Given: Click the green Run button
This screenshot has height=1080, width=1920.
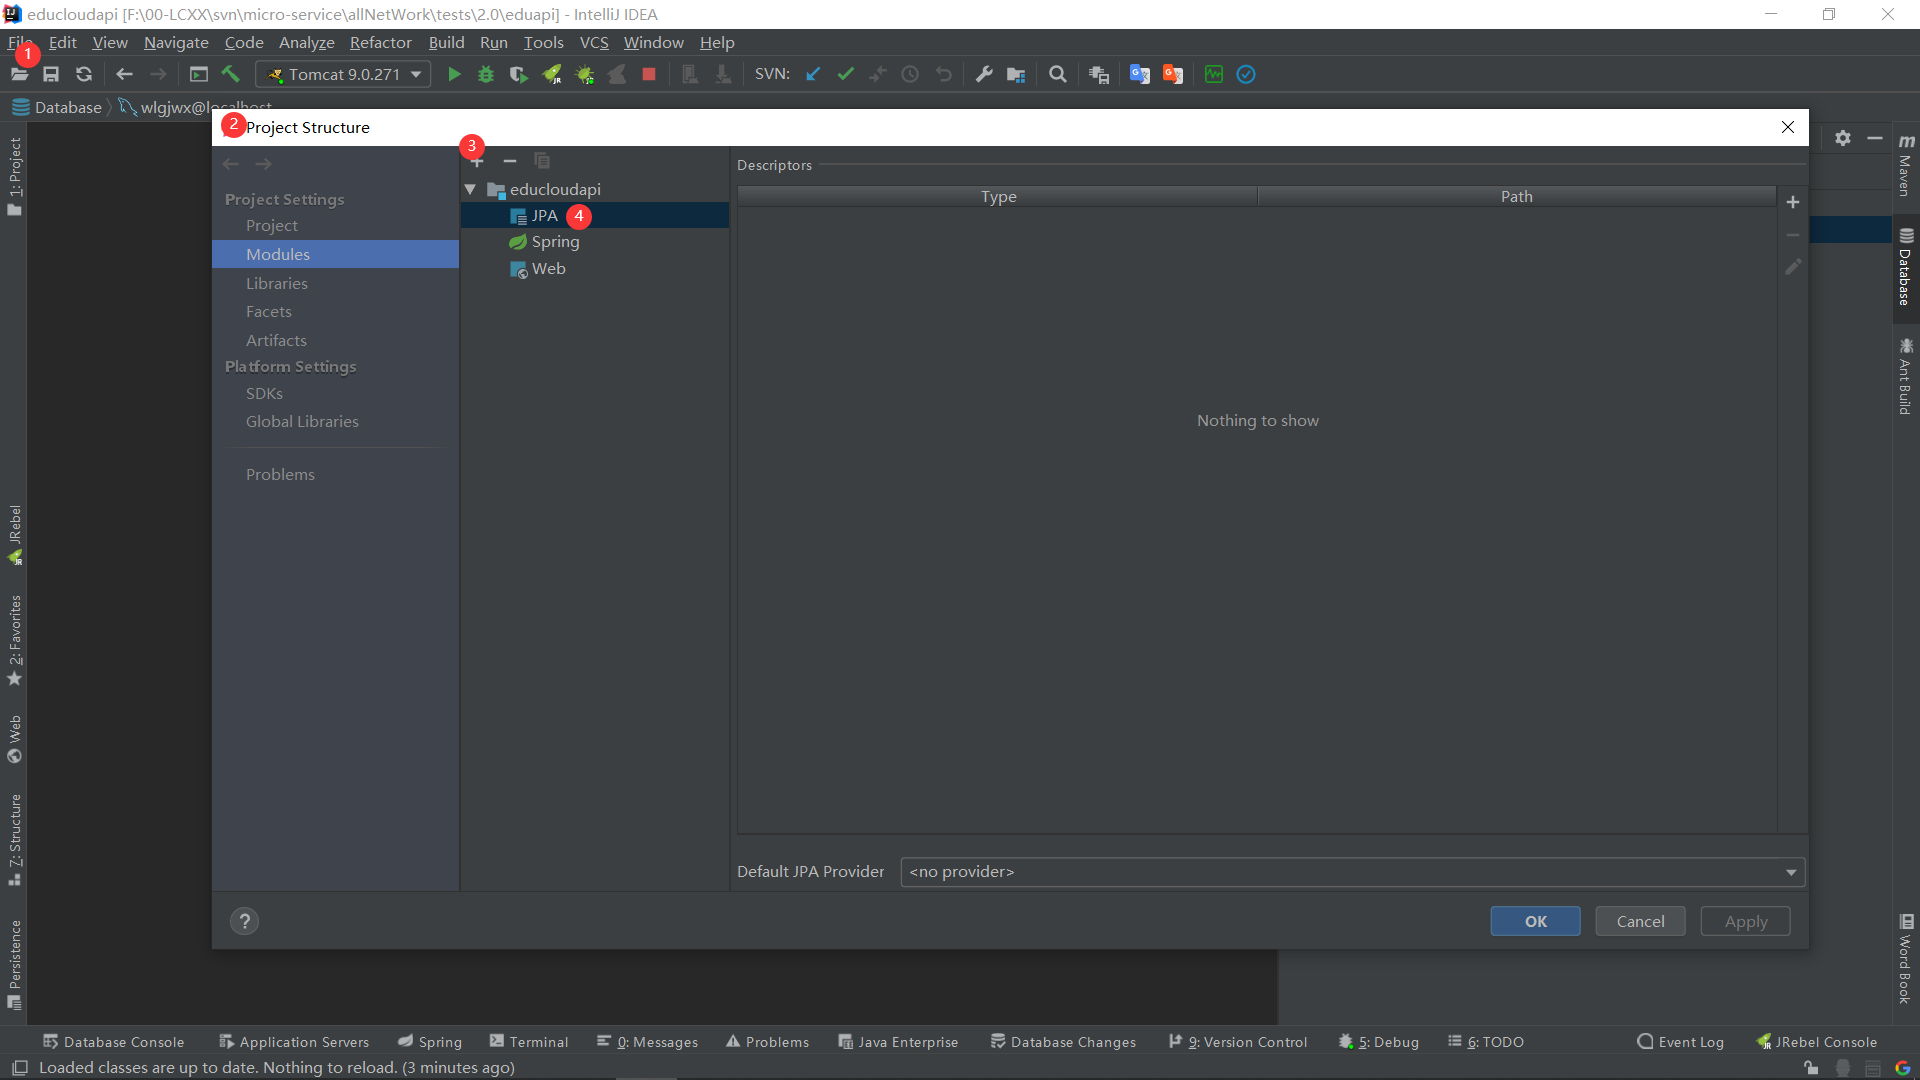Looking at the screenshot, I should [x=454, y=74].
